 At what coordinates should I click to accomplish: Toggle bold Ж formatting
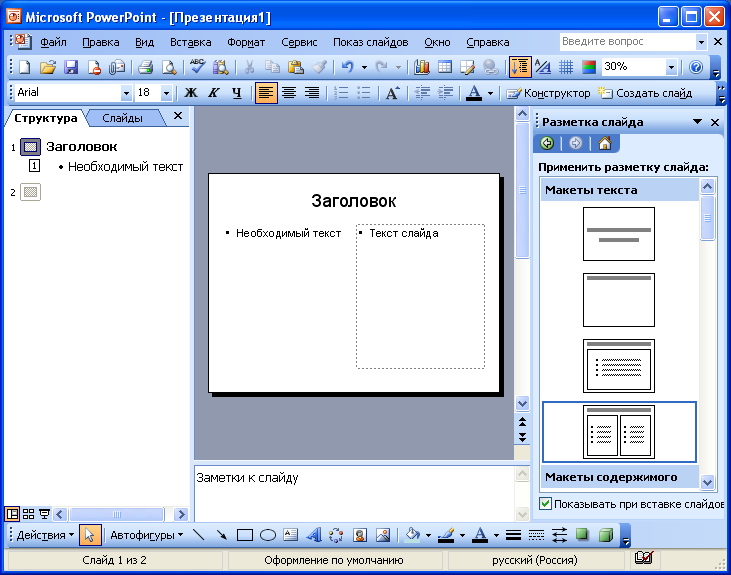tap(191, 93)
